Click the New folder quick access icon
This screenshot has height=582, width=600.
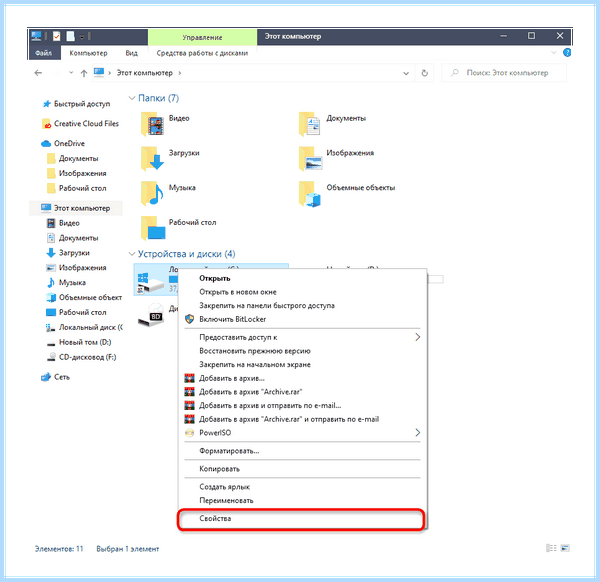[x=70, y=36]
